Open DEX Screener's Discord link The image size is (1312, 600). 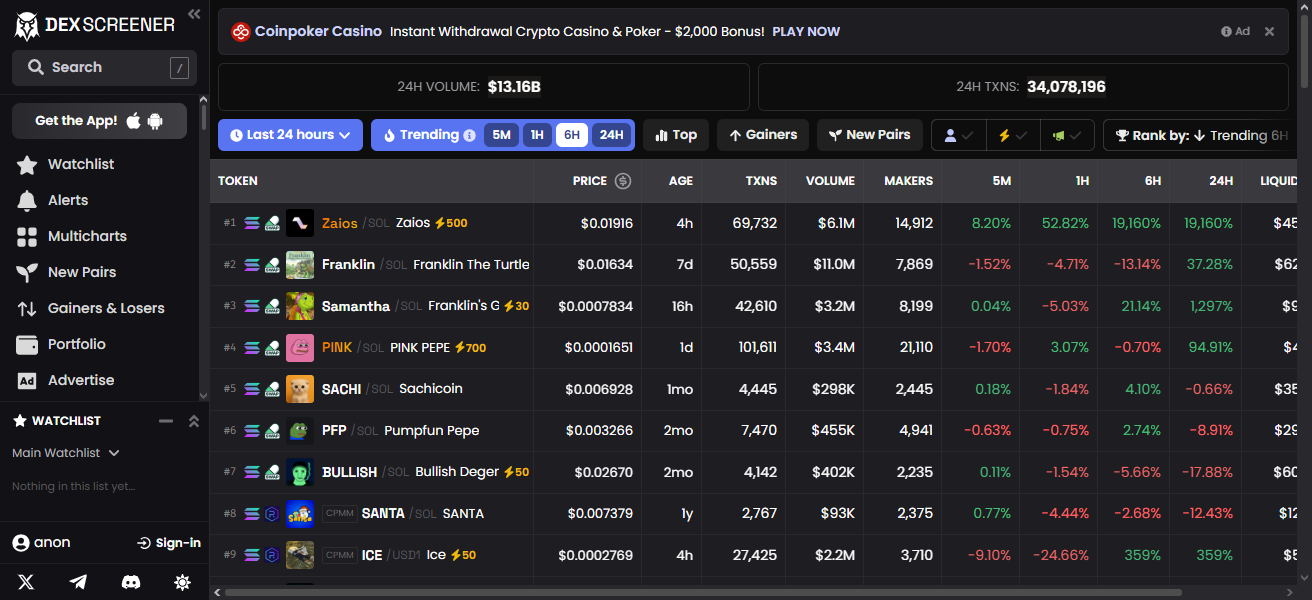pyautogui.click(x=130, y=581)
